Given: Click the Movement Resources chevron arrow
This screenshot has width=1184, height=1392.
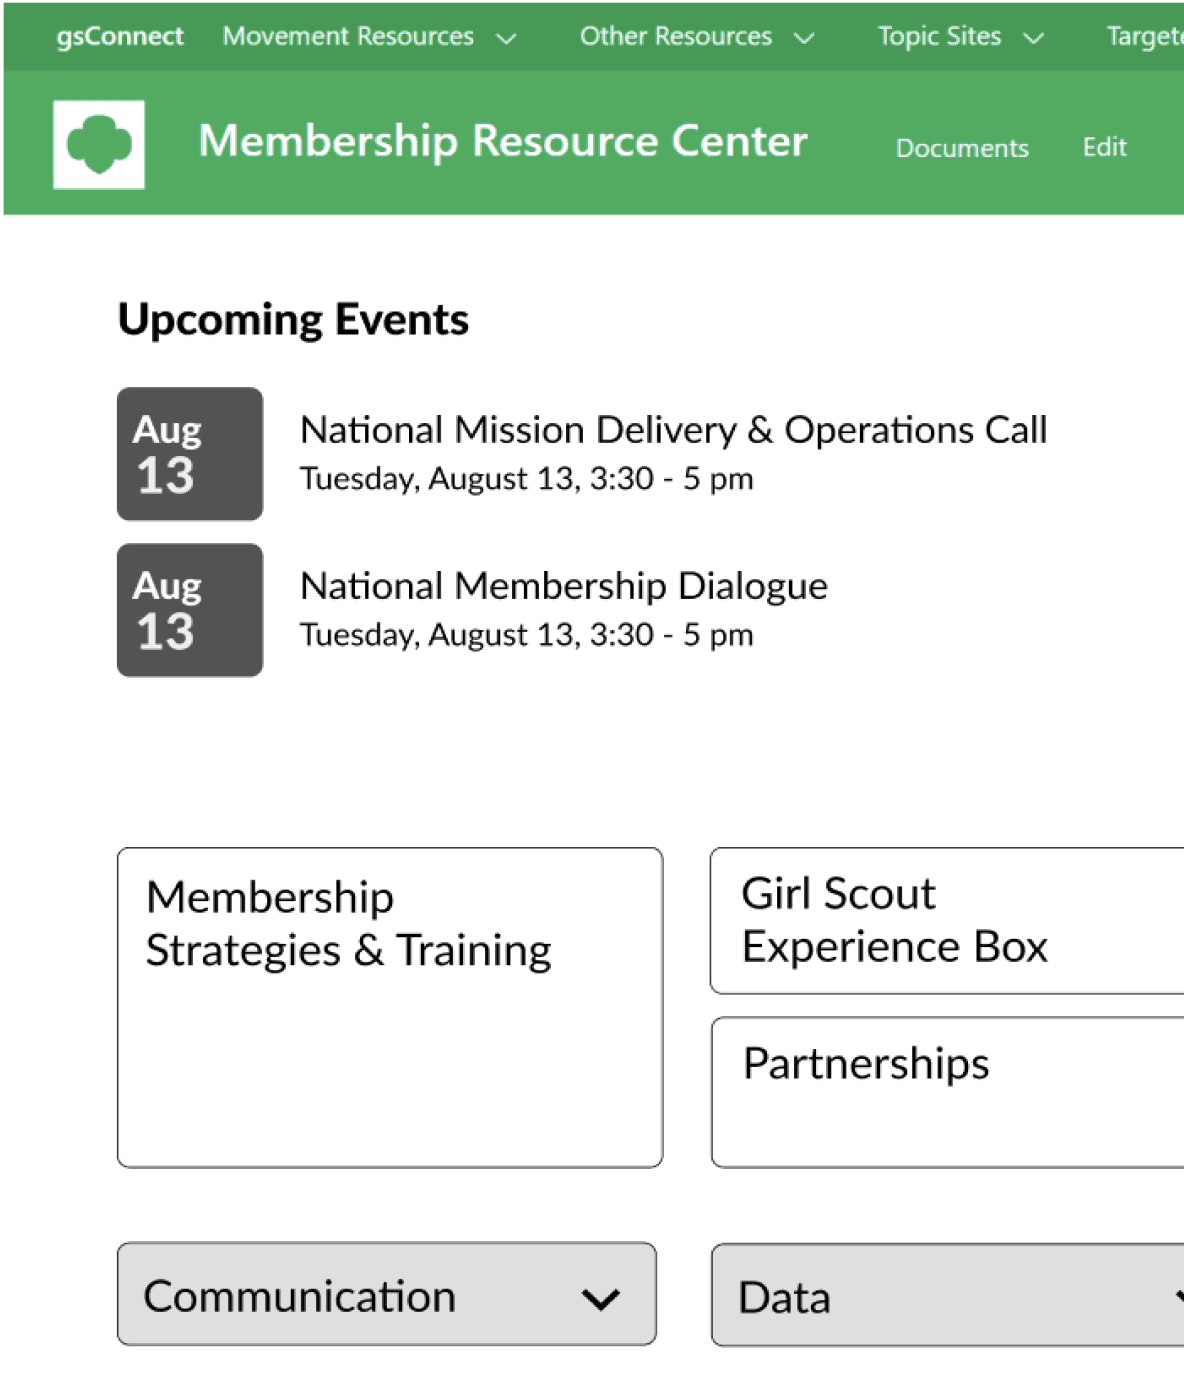Looking at the screenshot, I should (x=507, y=39).
